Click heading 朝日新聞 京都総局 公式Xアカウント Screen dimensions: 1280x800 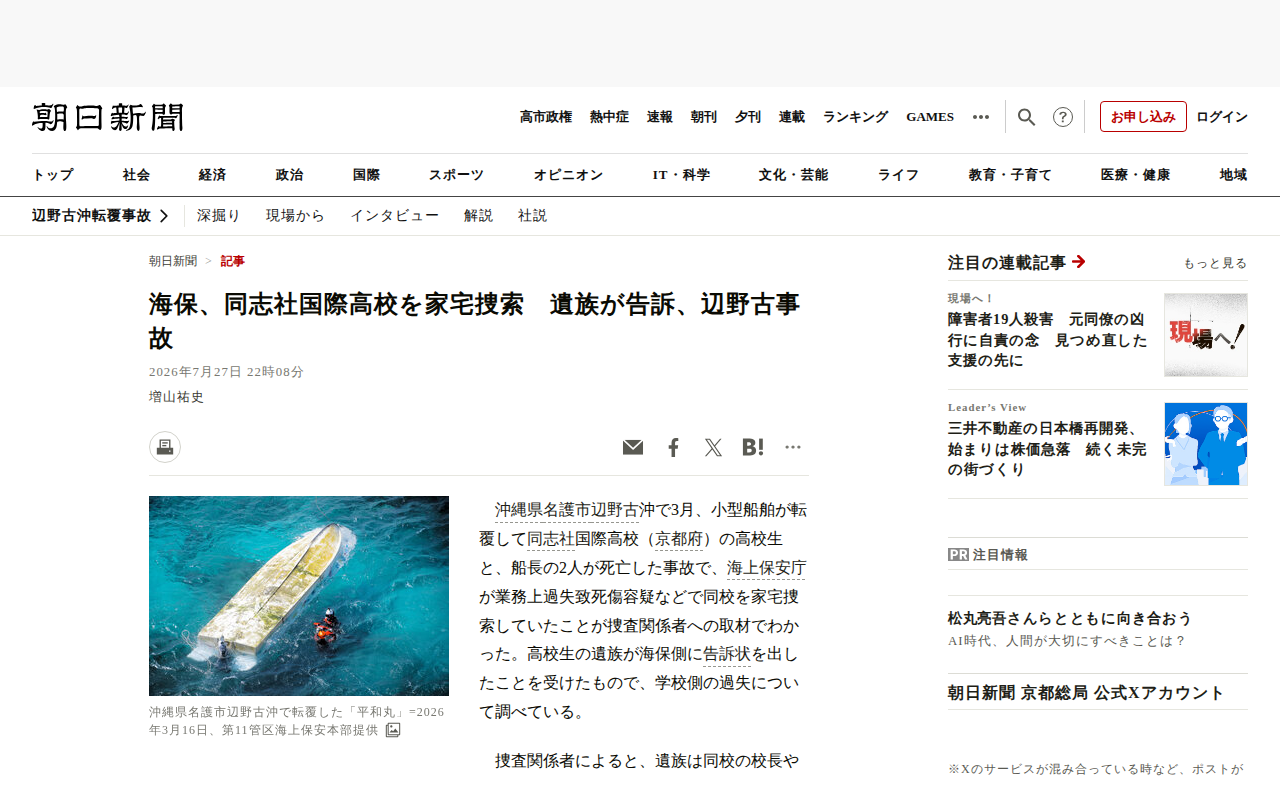coord(1086,693)
